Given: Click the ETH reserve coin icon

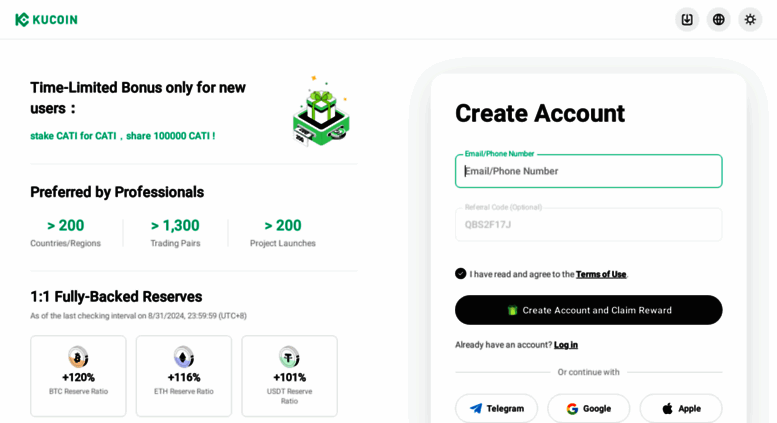Looking at the screenshot, I should pos(184,357).
